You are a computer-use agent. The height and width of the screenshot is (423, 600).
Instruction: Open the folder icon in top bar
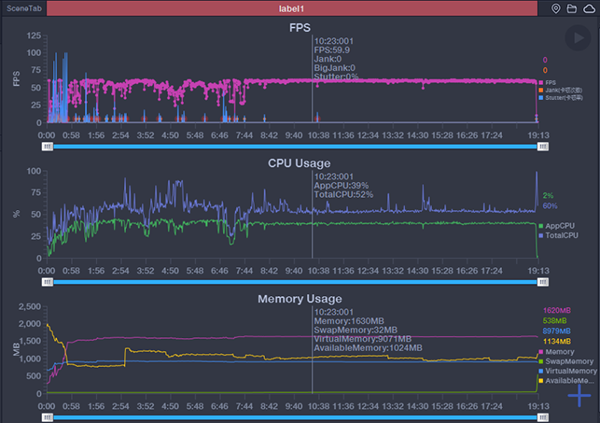[x=572, y=8]
